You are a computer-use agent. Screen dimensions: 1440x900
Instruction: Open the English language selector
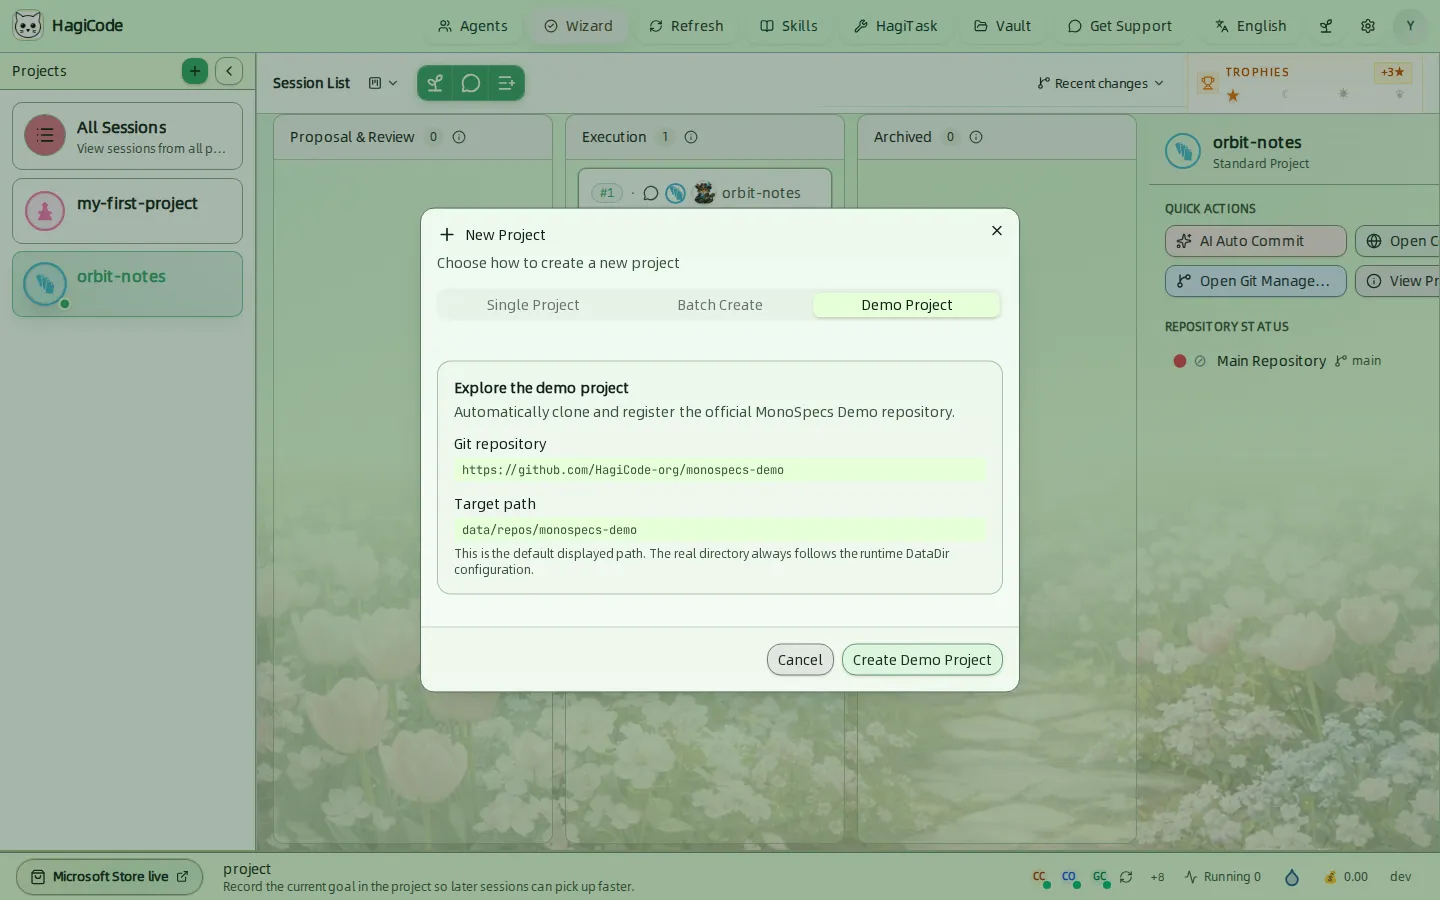[1251, 26]
